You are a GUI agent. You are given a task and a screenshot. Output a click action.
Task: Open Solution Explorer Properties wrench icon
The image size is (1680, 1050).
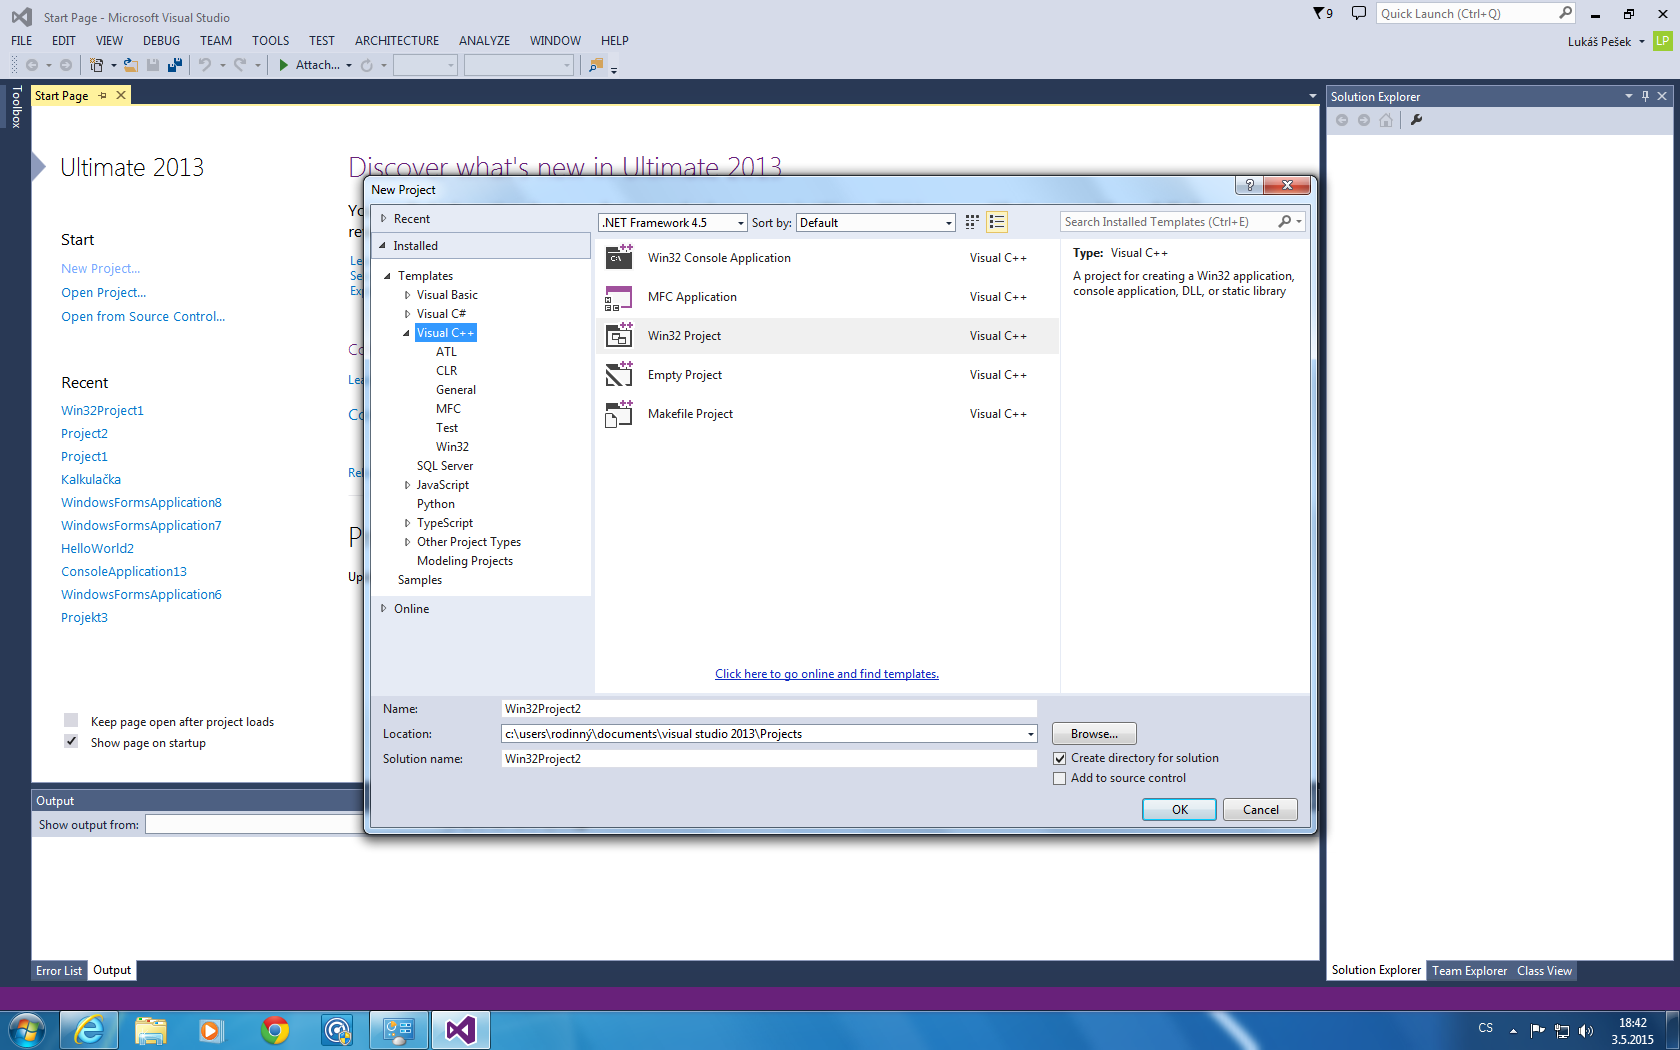tap(1416, 120)
